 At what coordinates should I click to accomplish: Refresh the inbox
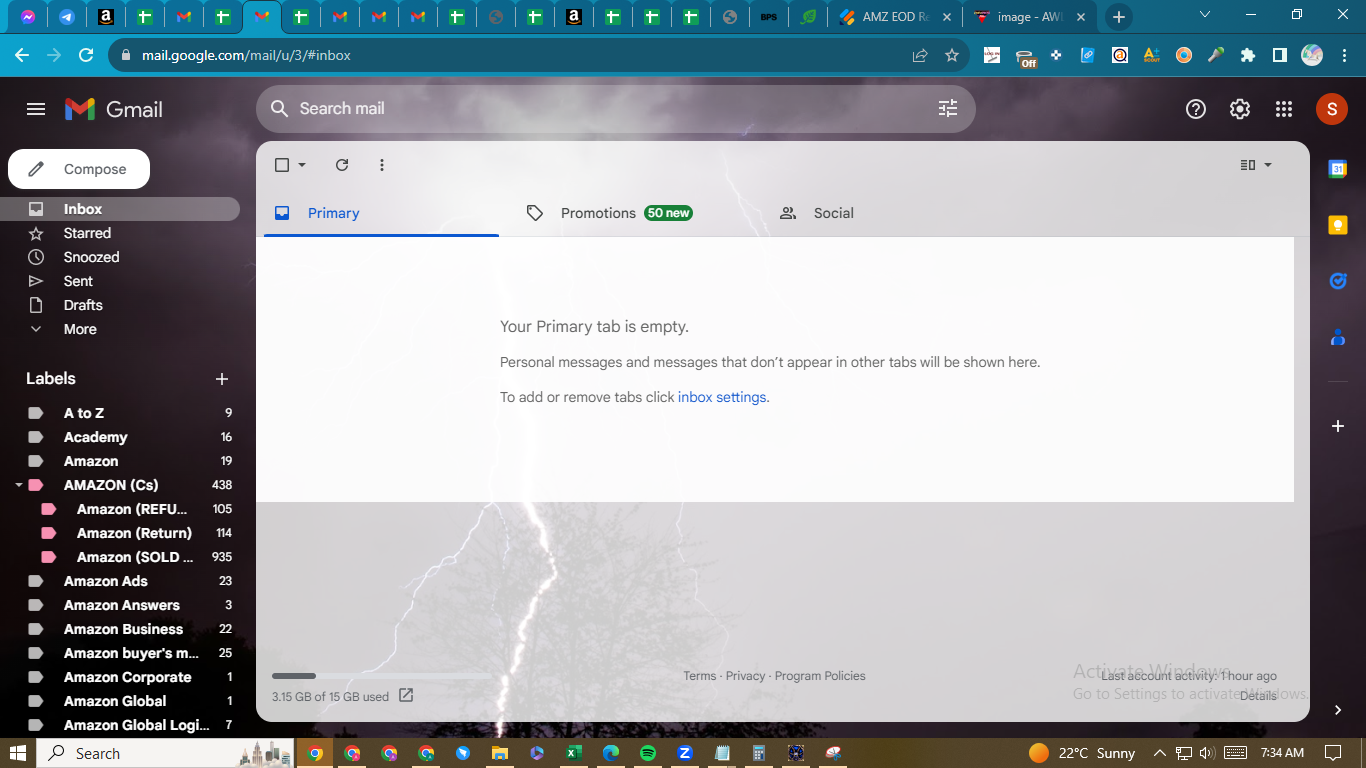342,165
